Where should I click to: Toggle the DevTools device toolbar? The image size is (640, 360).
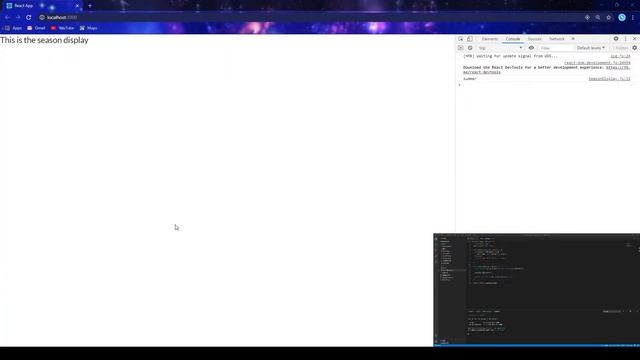[470, 39]
